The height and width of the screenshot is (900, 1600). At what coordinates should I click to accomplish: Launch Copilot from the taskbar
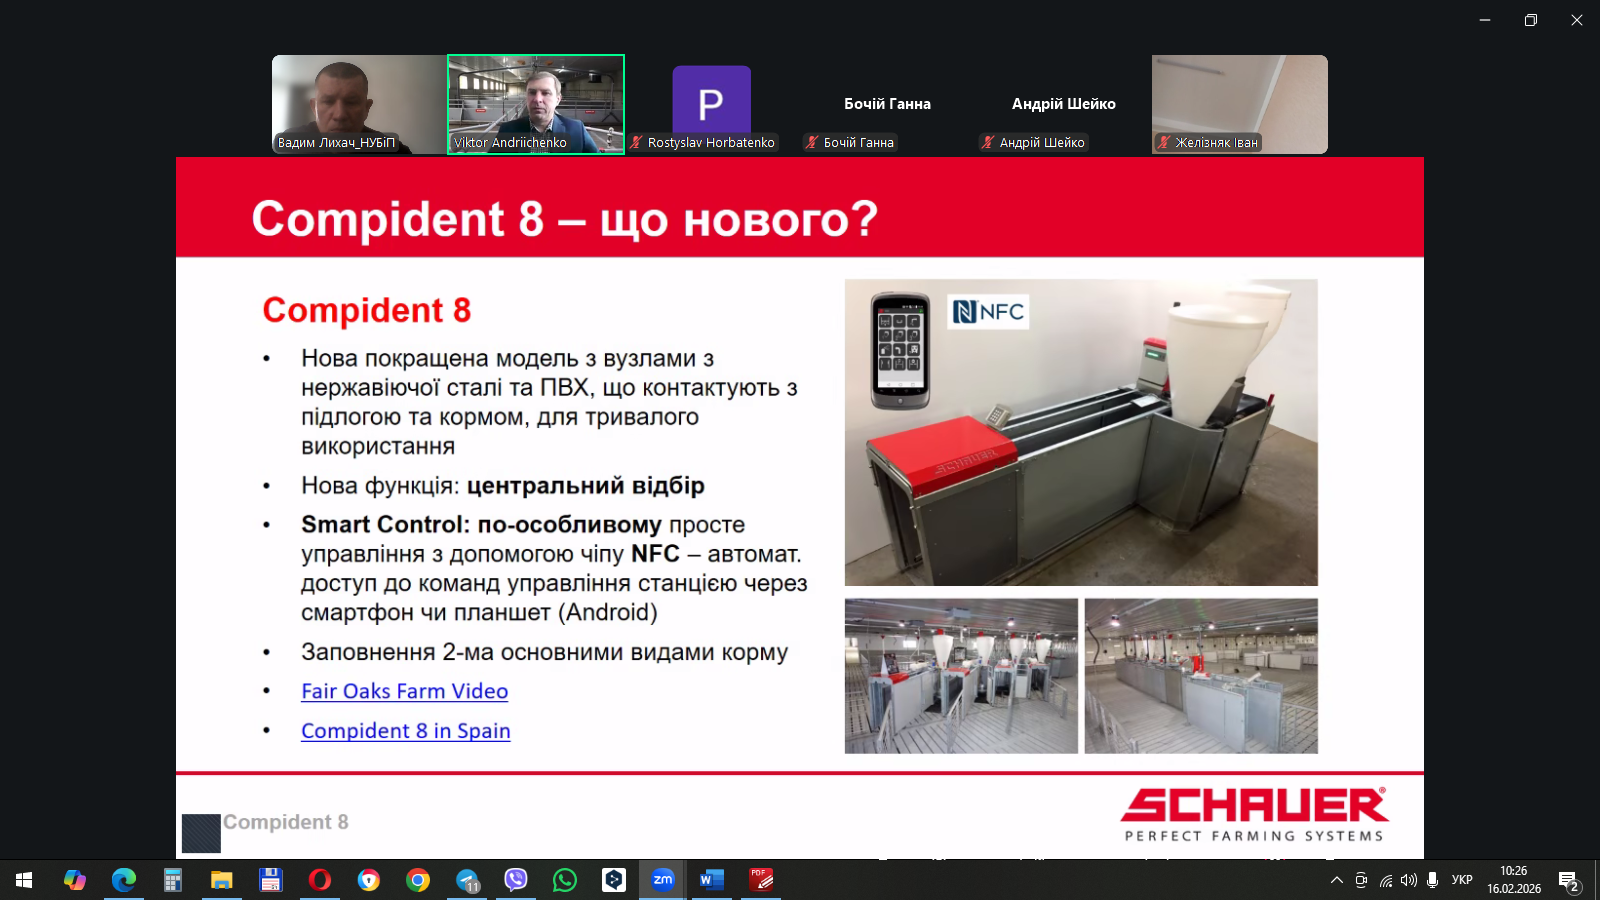point(74,880)
